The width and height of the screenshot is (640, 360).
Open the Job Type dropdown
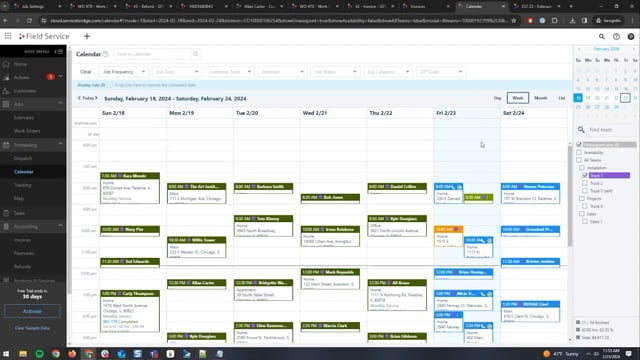coord(176,72)
